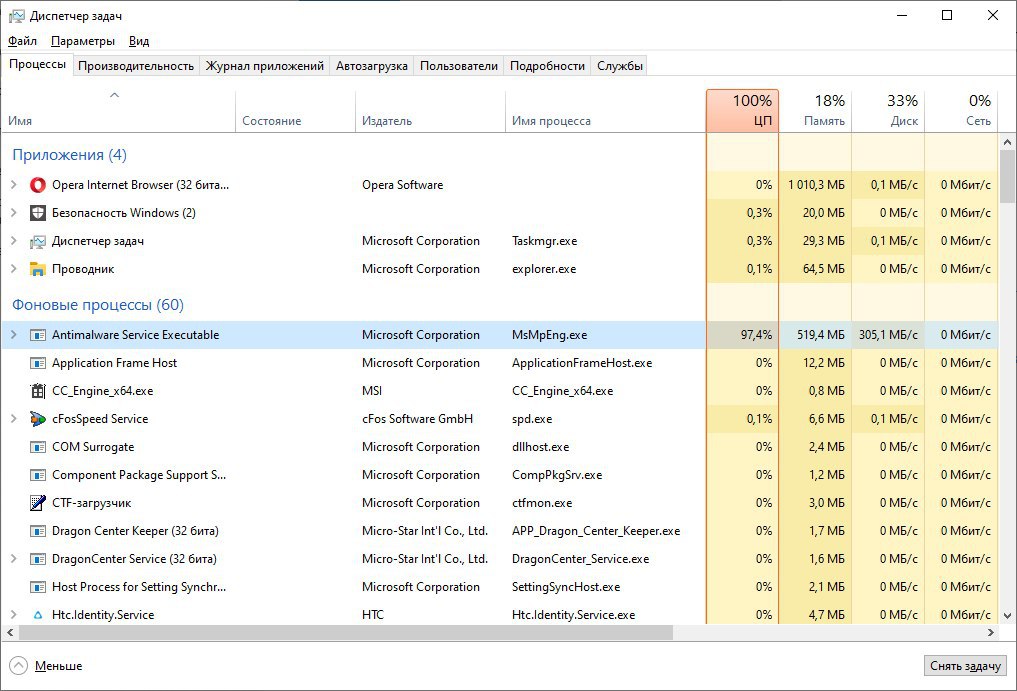1017x691 pixels.
Task: Expand the Безопасность Windows group
Action: click(13, 213)
